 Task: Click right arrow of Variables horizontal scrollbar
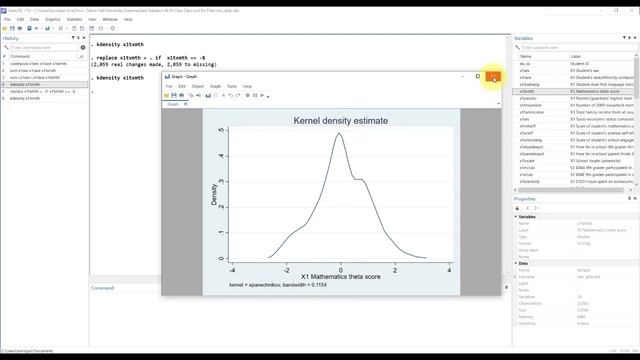pos(631,190)
